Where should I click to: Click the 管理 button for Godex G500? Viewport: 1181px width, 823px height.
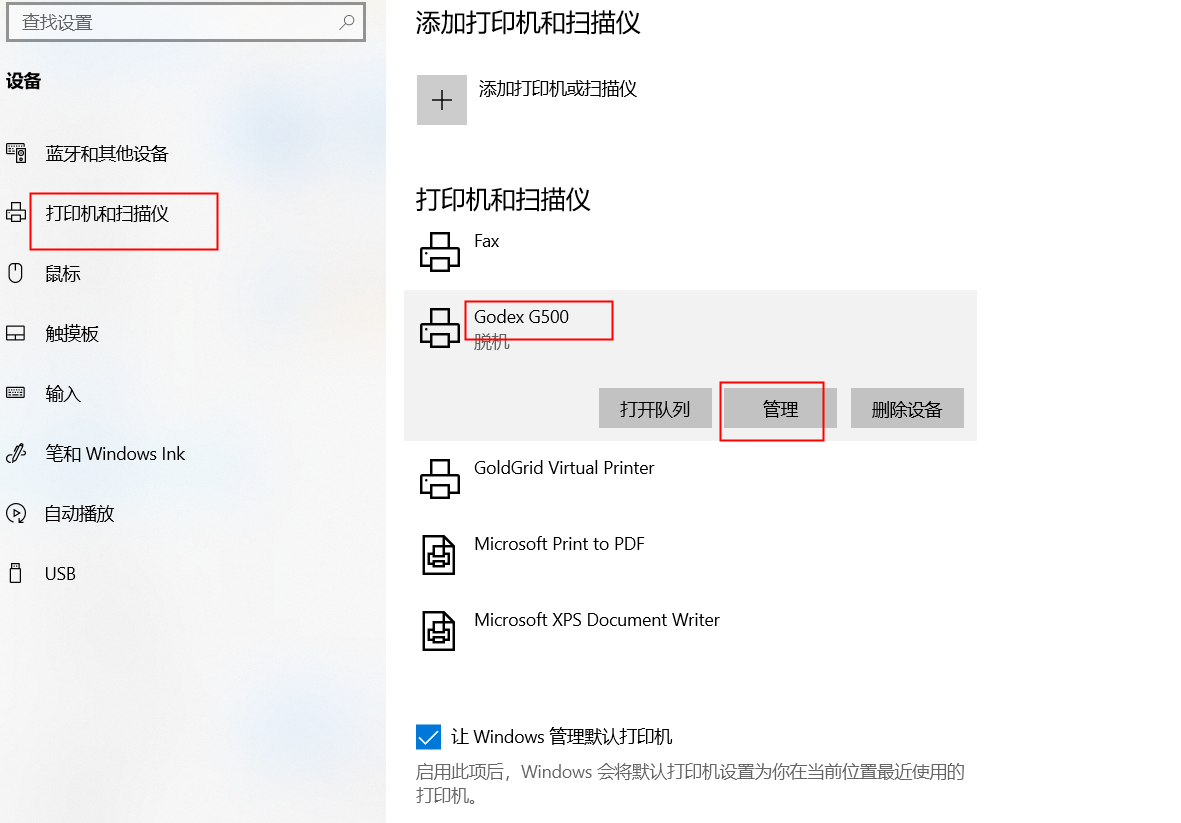coord(780,408)
